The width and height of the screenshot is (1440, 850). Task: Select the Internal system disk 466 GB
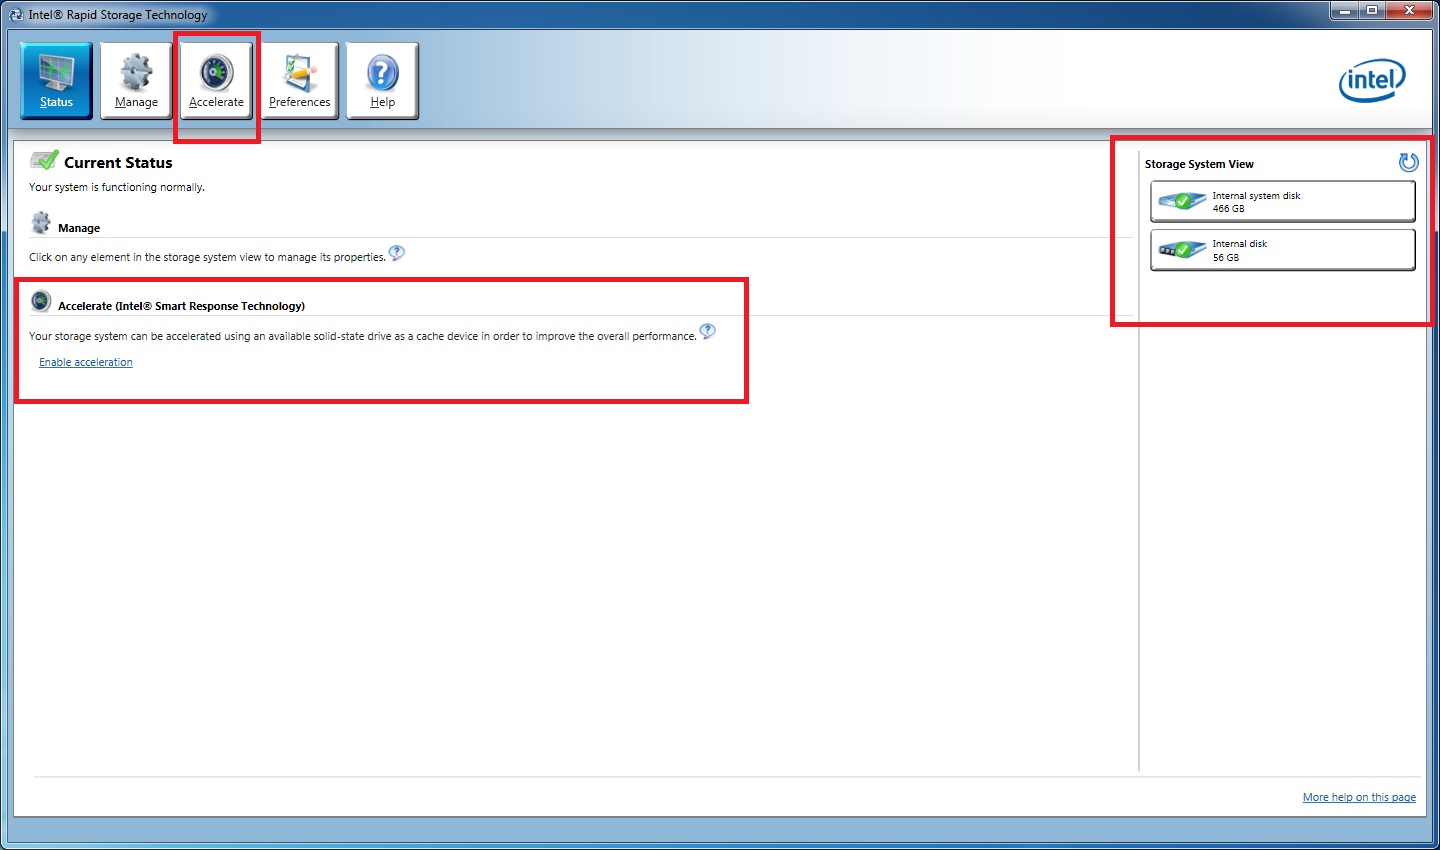(x=1283, y=201)
